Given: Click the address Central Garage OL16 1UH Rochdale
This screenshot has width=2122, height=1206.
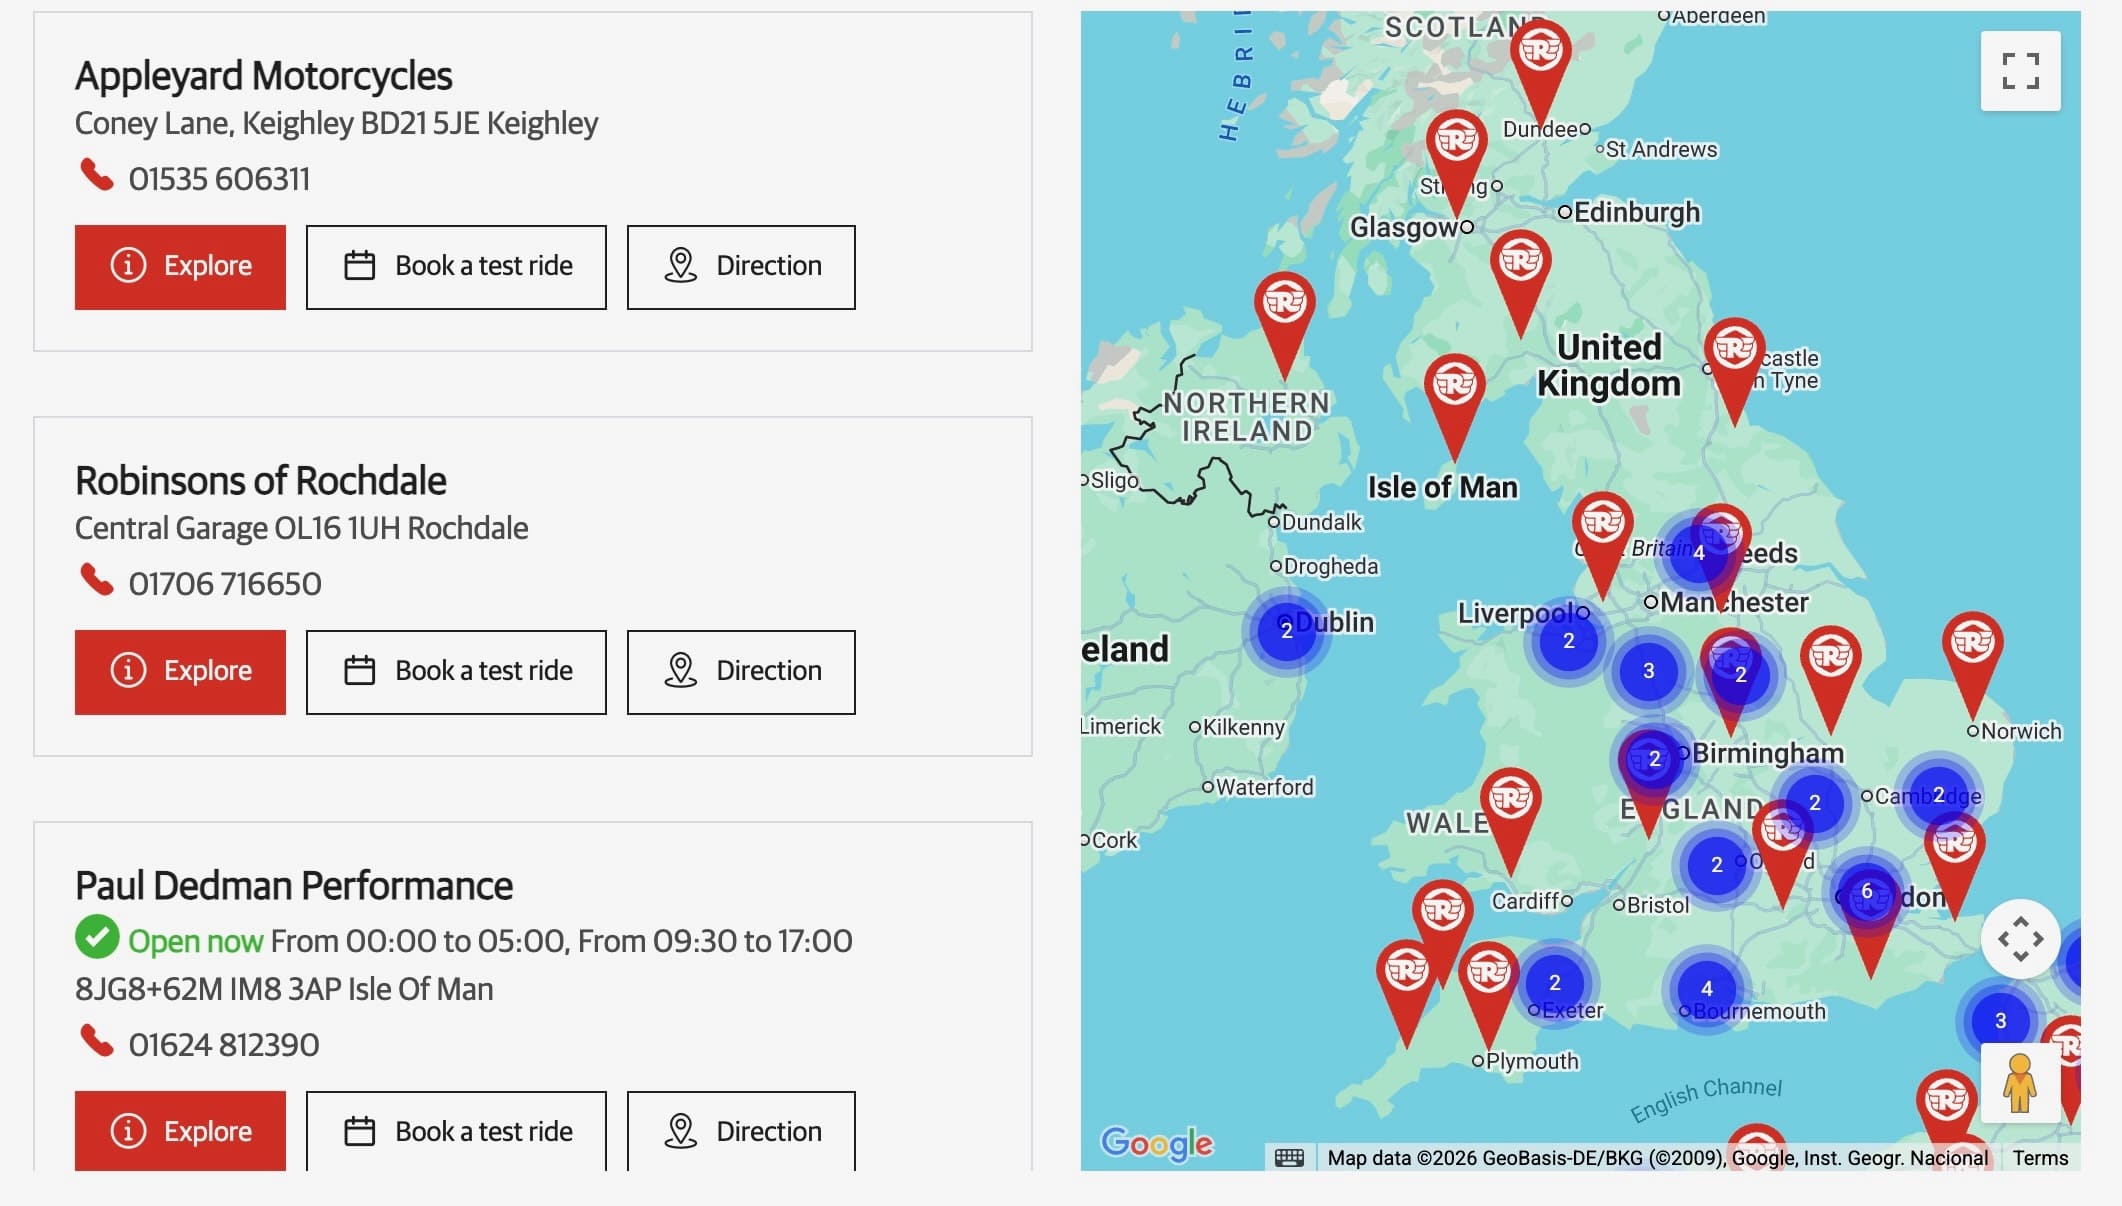Looking at the screenshot, I should [302, 528].
